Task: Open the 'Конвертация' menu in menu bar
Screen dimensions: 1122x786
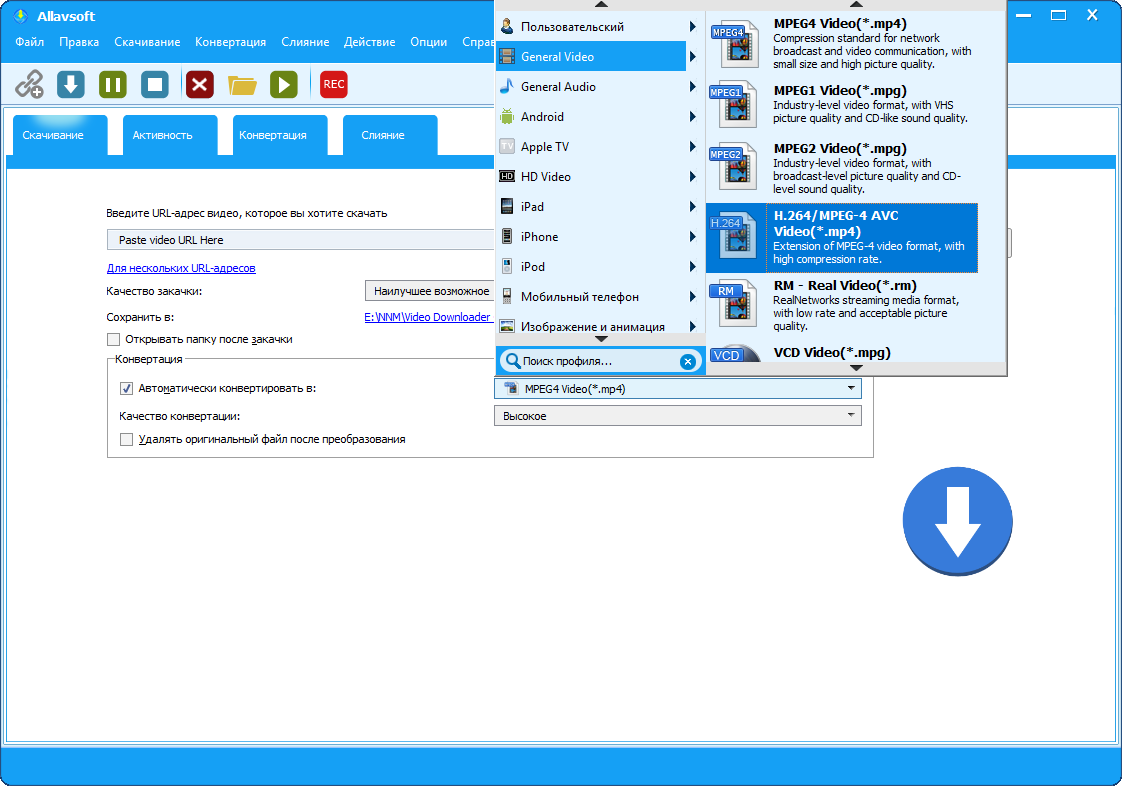Action: click(230, 42)
